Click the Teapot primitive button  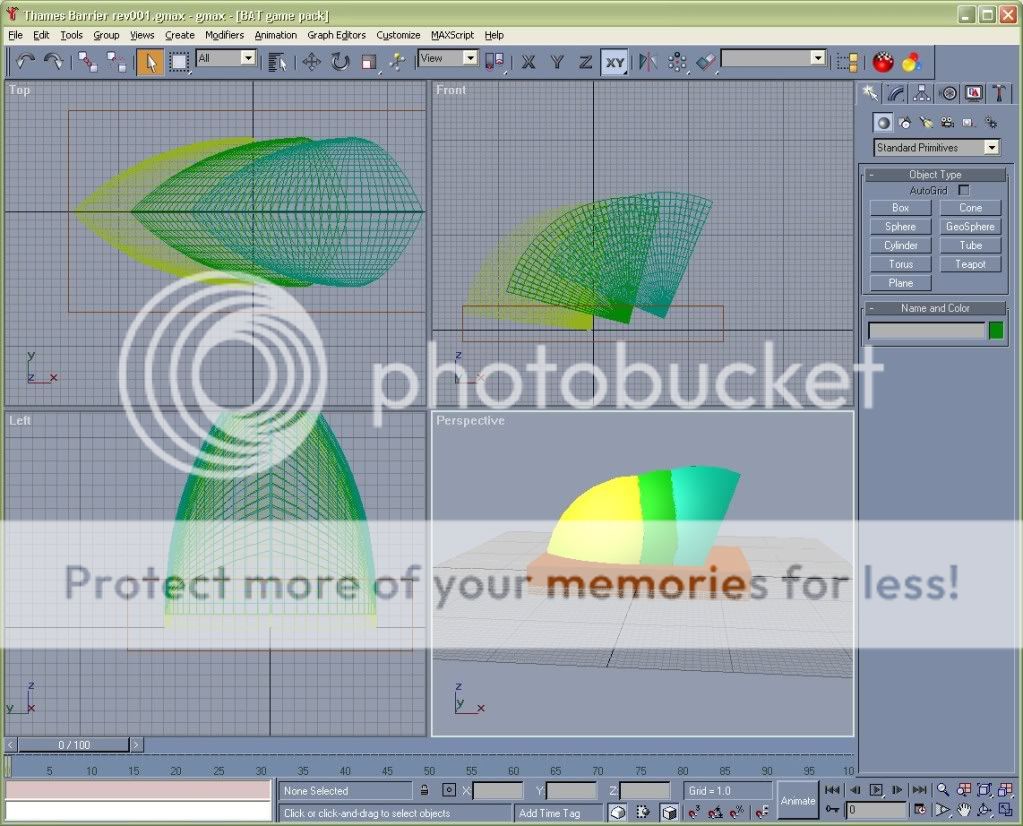970,264
